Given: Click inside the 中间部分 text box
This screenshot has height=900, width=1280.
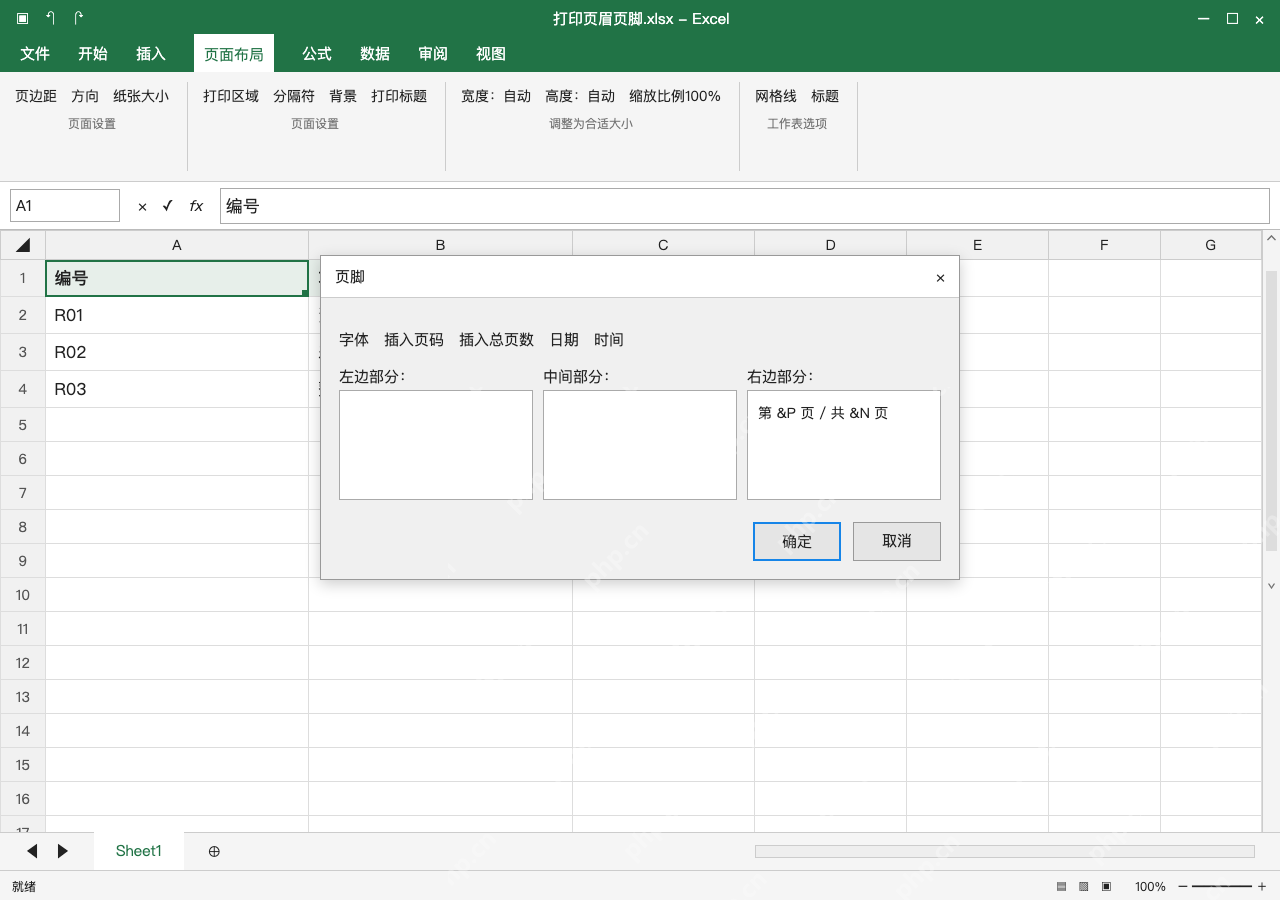Looking at the screenshot, I should [640, 445].
